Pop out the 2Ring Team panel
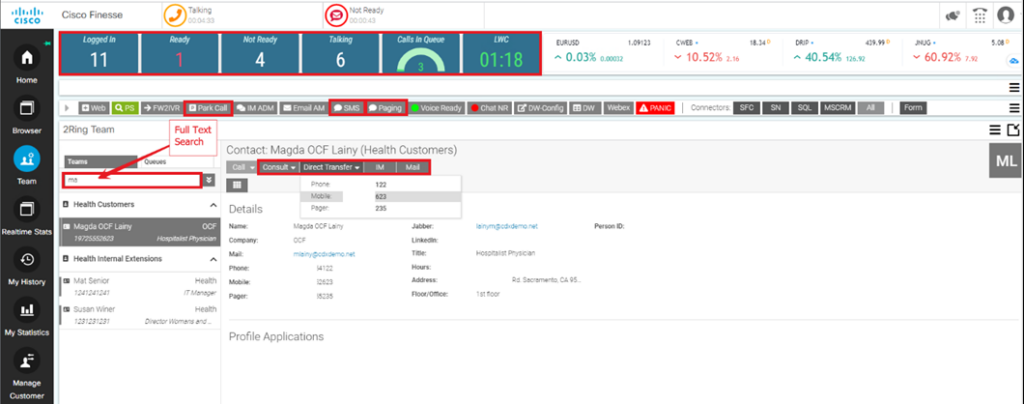 point(1014,130)
